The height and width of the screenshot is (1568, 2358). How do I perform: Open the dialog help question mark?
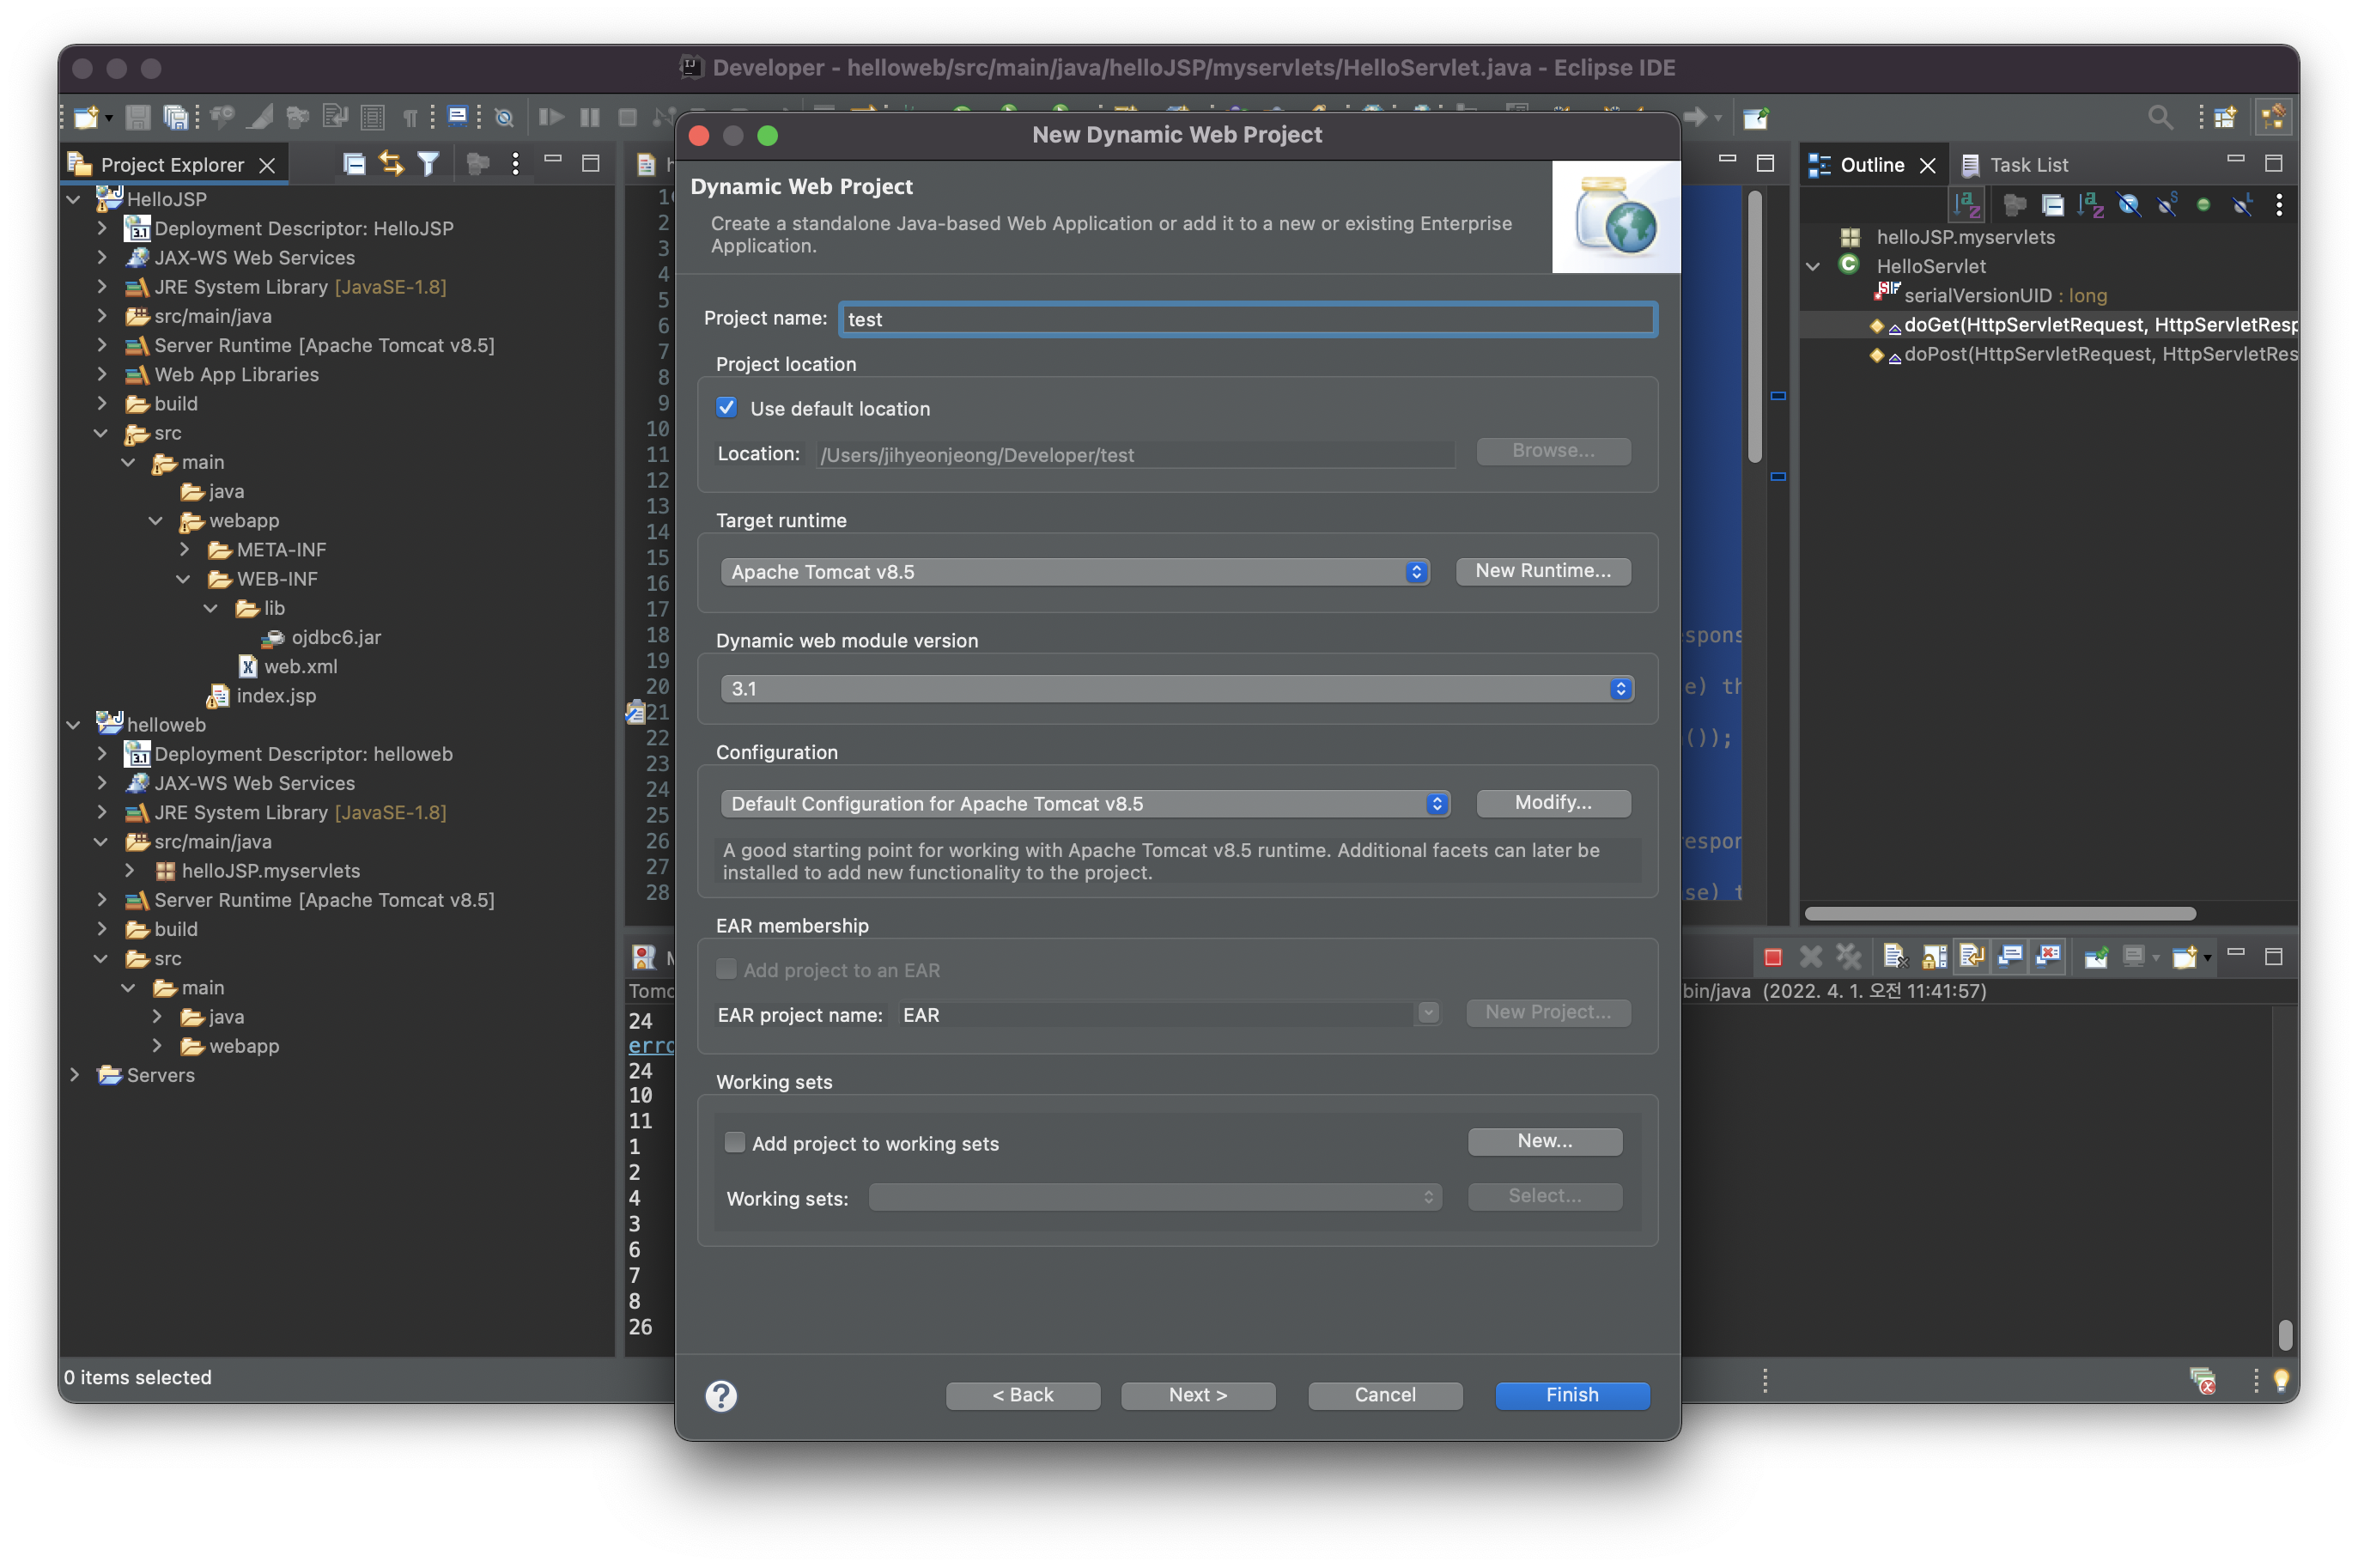(721, 1395)
